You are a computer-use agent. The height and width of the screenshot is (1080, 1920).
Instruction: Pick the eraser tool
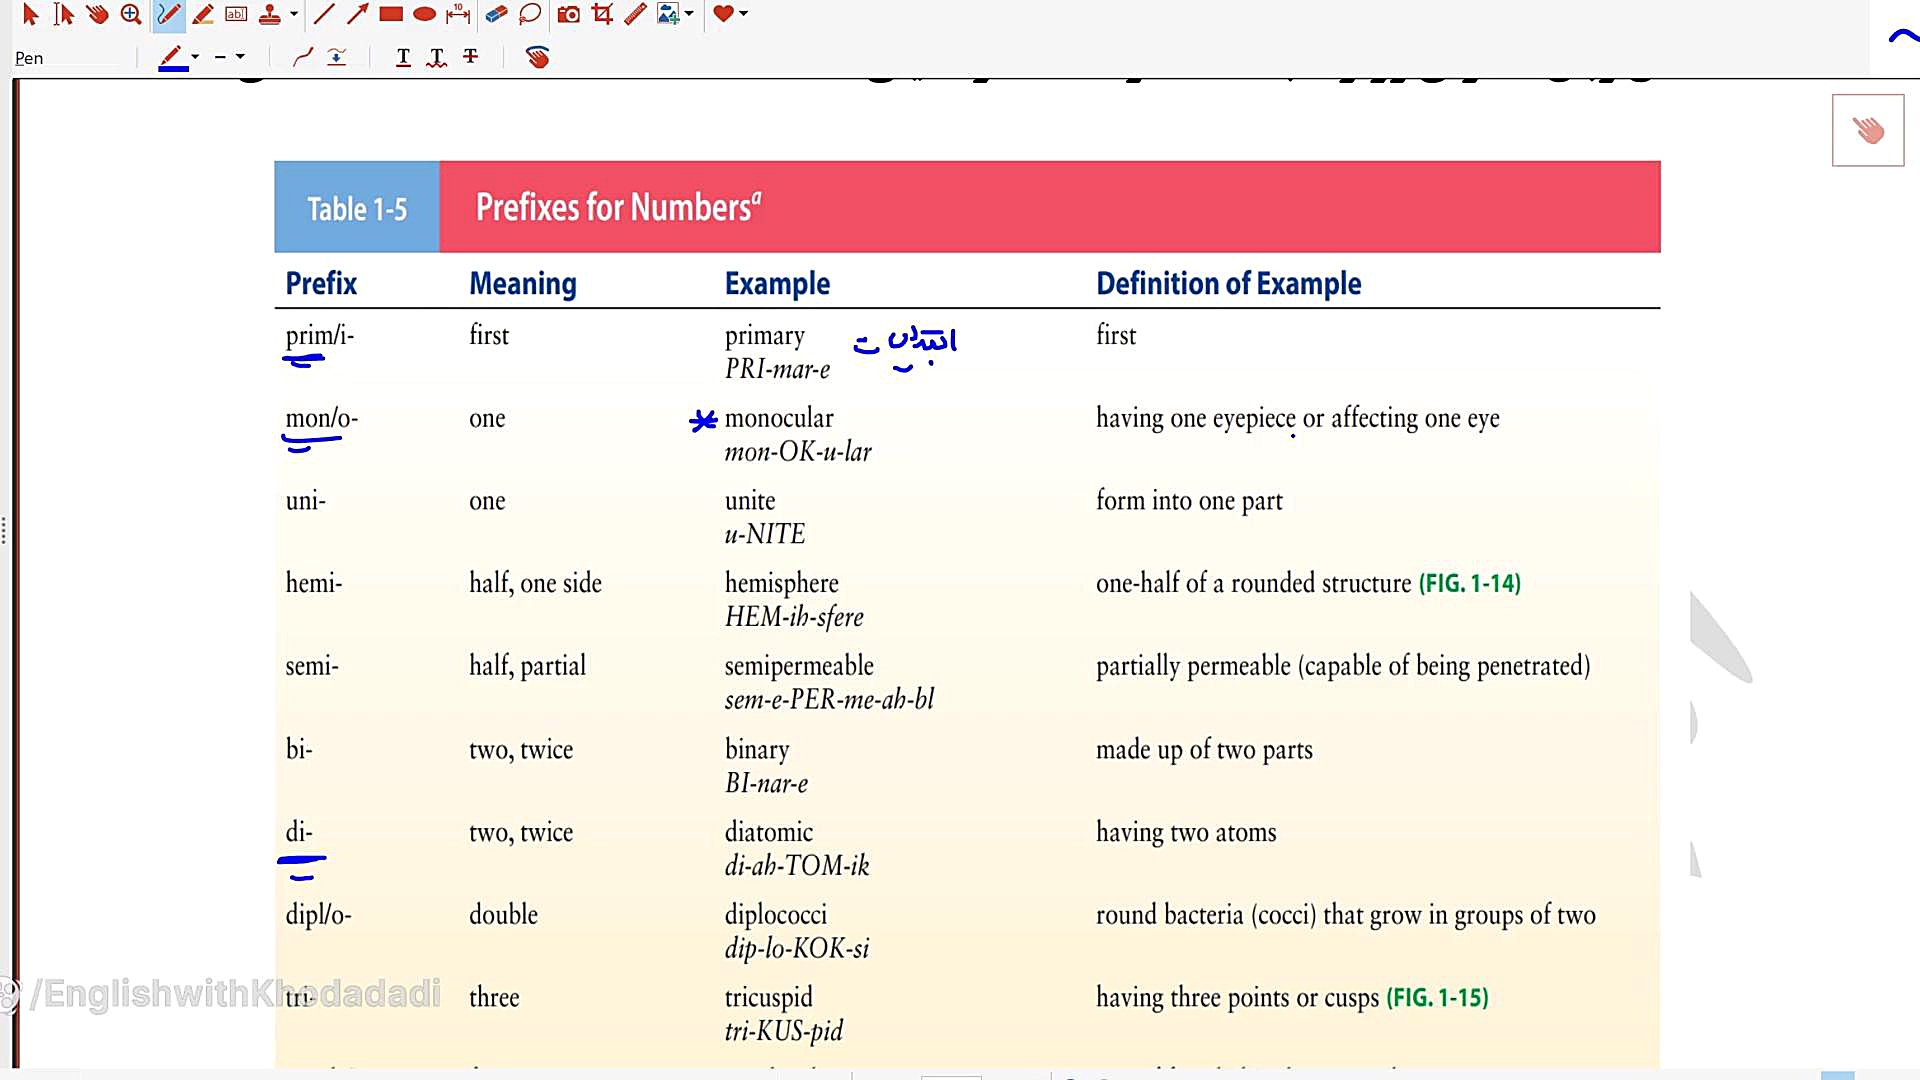tap(496, 14)
